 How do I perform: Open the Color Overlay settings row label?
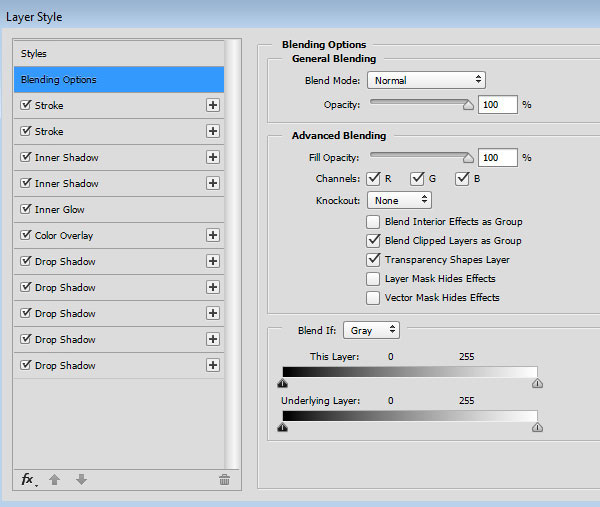tap(64, 235)
